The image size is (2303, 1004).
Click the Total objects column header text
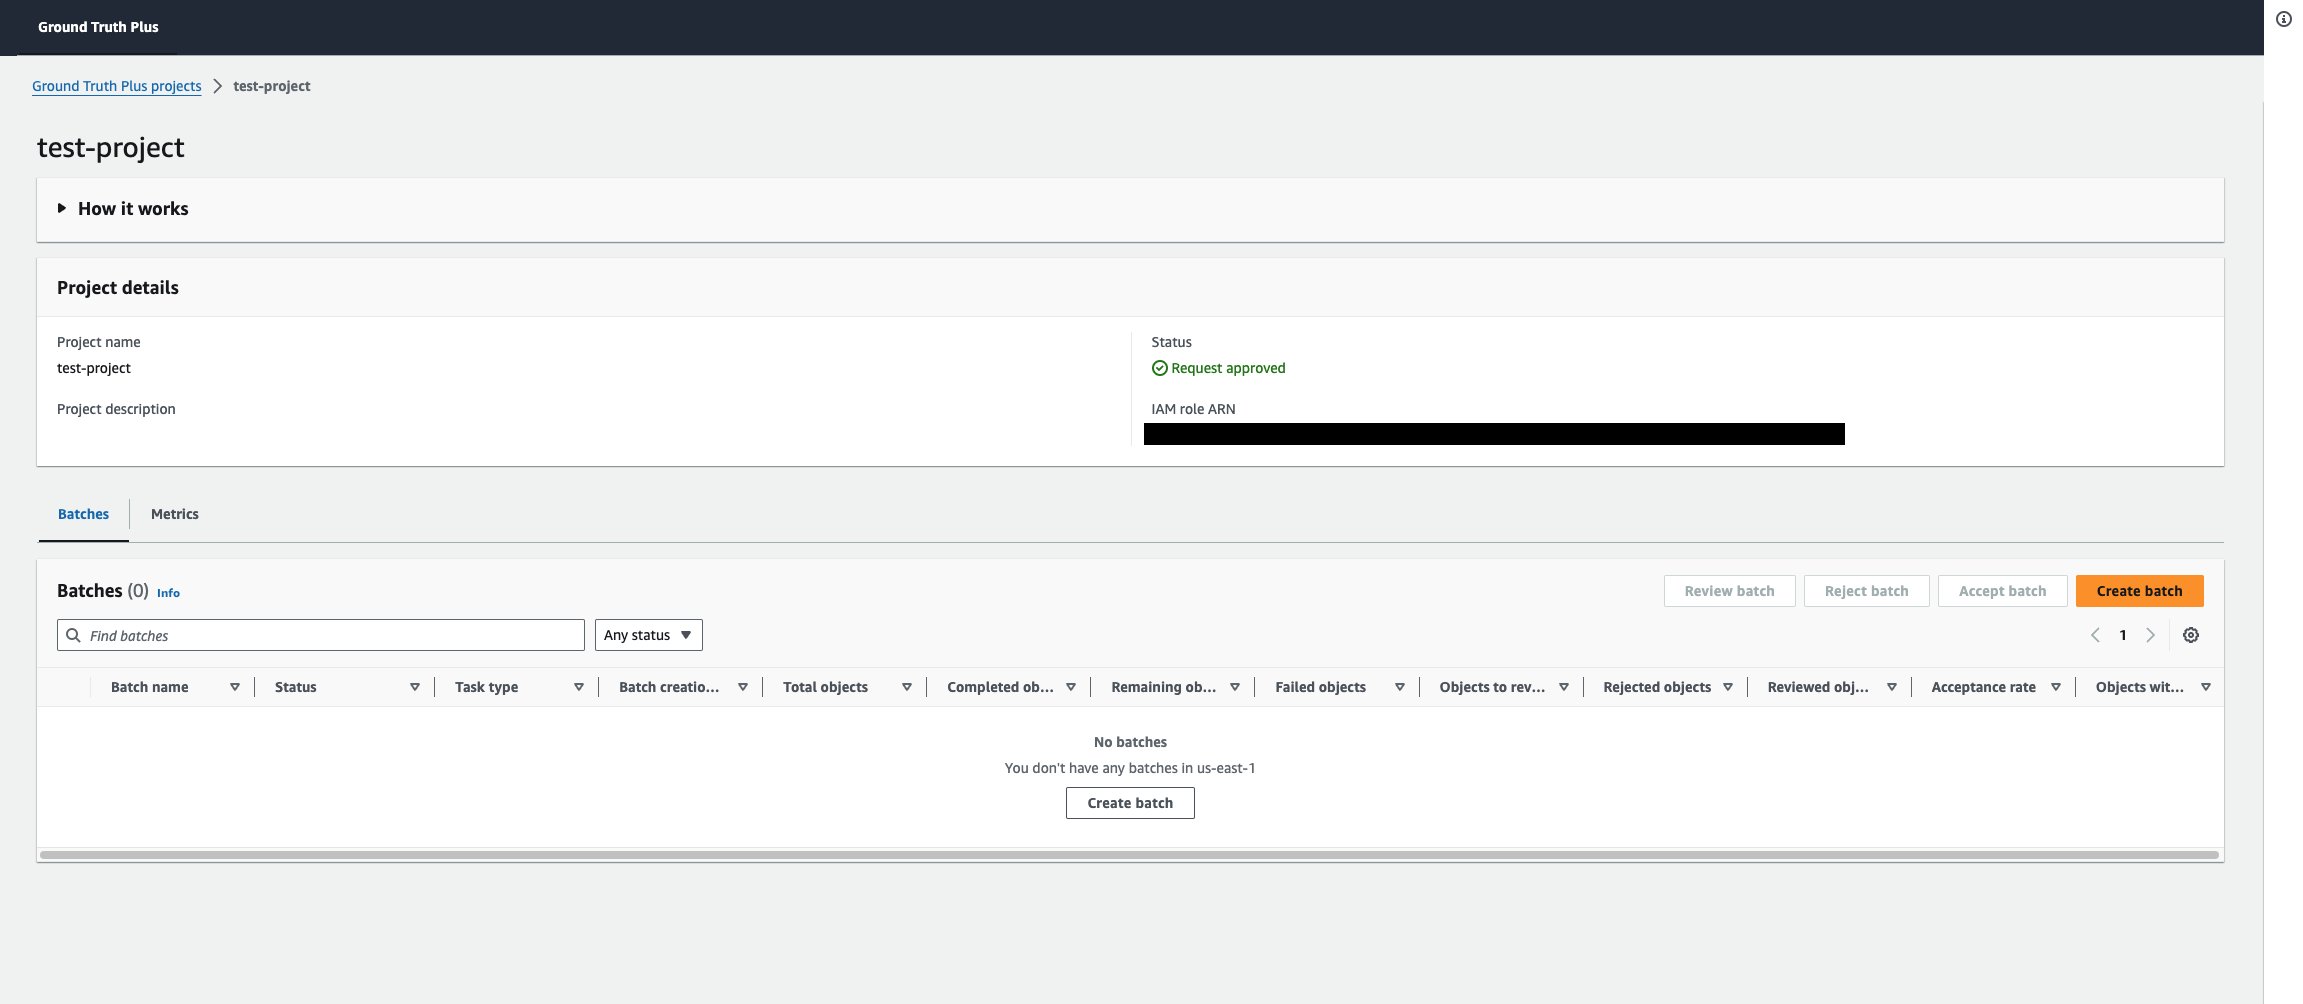(825, 687)
